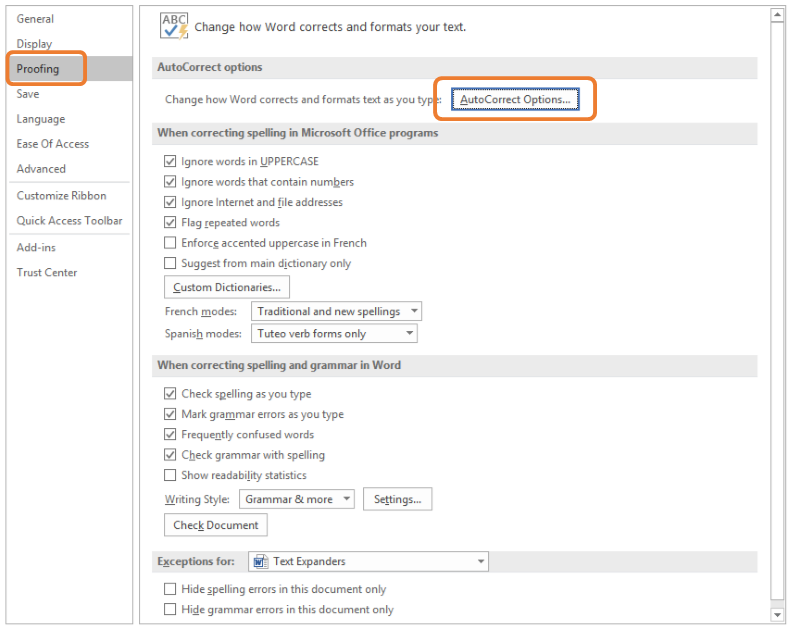The image size is (789, 627).
Task: Open the AutoCorrect Options dialog
Action: pos(514,100)
